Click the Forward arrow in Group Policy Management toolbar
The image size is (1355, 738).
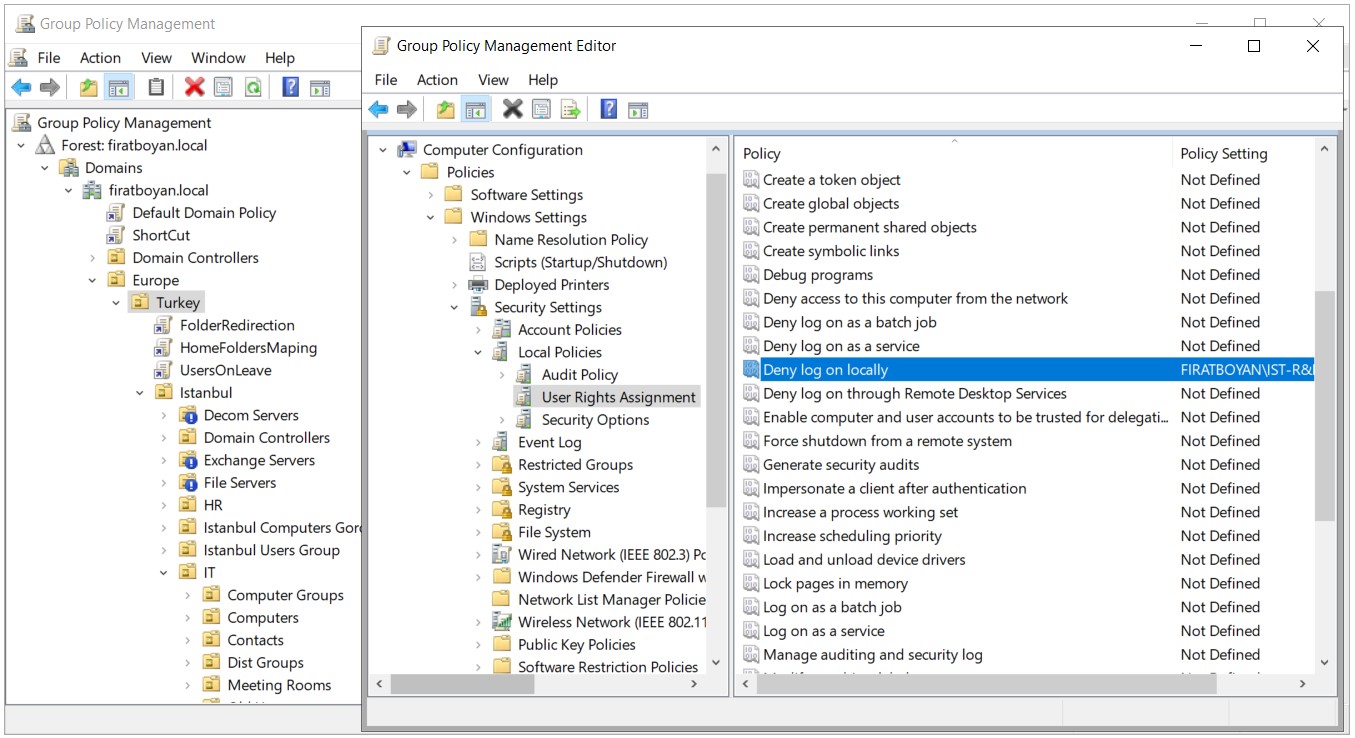[50, 87]
